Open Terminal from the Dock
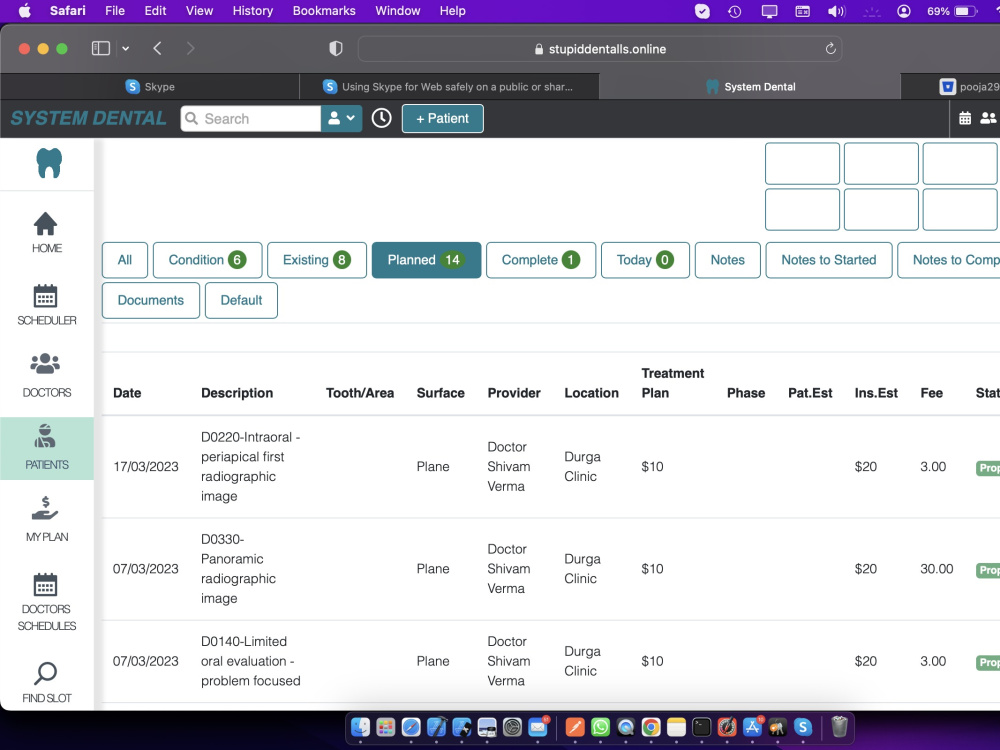The height and width of the screenshot is (750, 1000). click(x=702, y=727)
